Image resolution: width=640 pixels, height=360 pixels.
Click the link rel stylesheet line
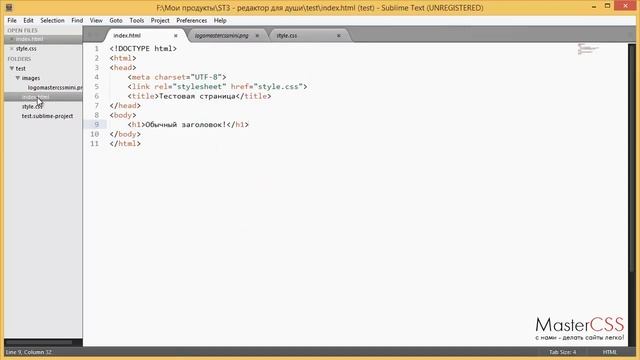point(218,87)
